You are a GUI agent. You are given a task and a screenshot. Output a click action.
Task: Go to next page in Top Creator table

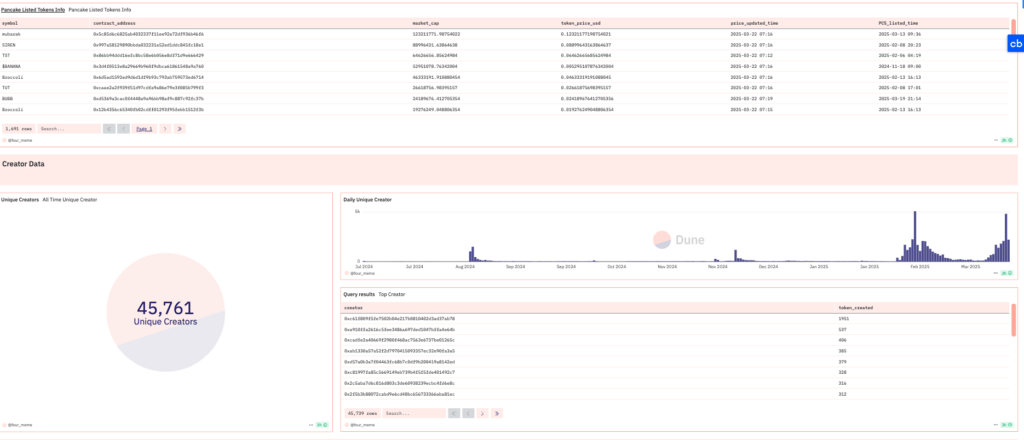point(483,413)
